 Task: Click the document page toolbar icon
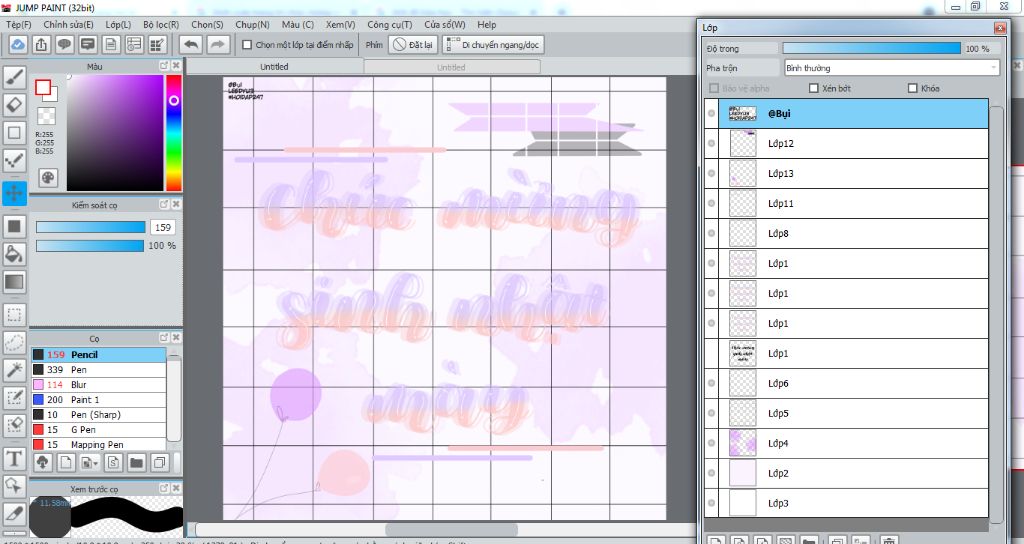111,44
